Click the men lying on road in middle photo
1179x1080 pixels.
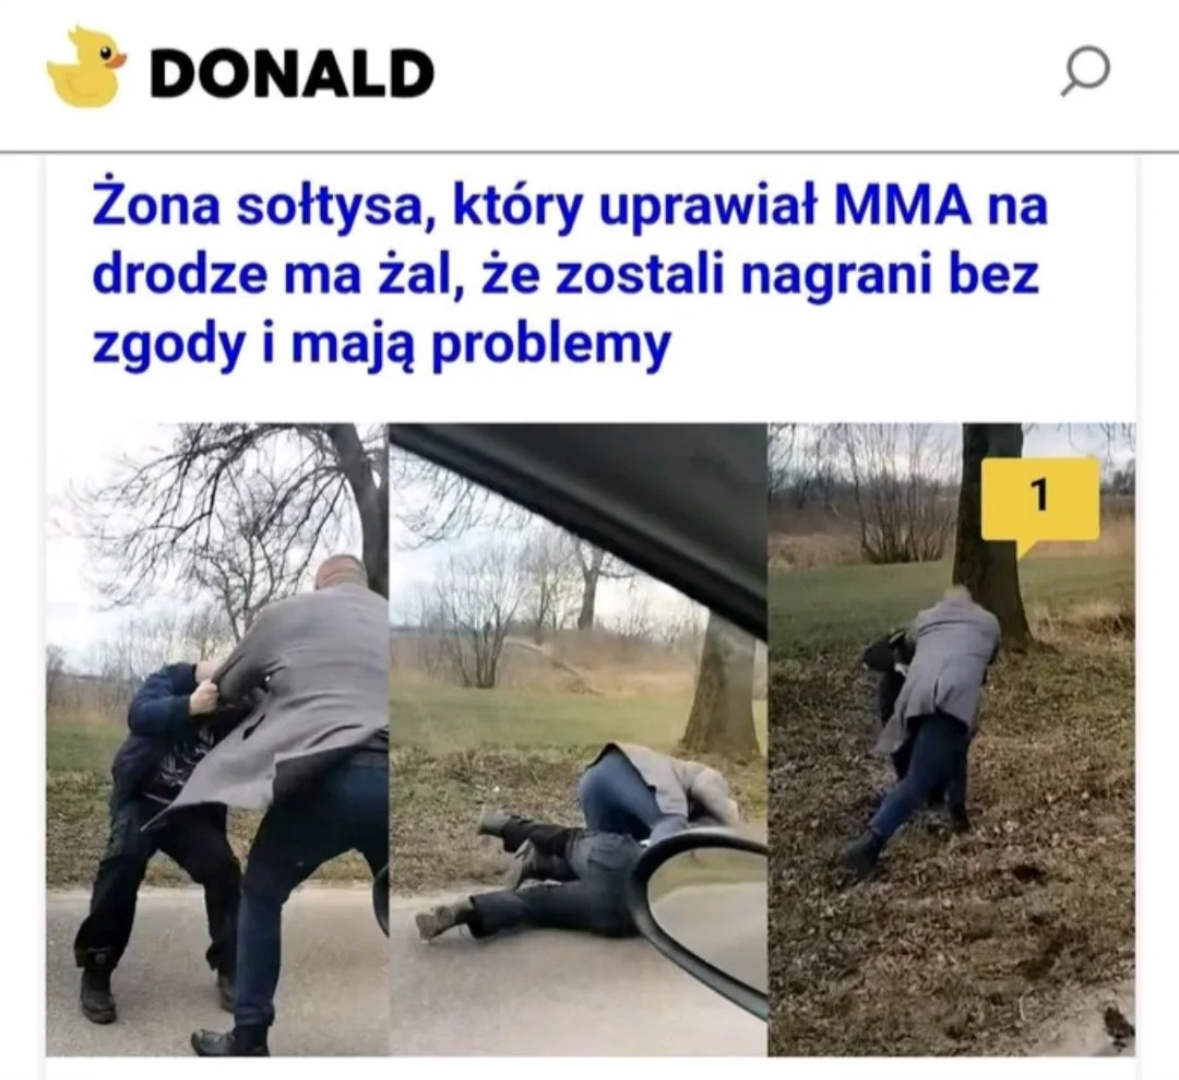pos(579,842)
